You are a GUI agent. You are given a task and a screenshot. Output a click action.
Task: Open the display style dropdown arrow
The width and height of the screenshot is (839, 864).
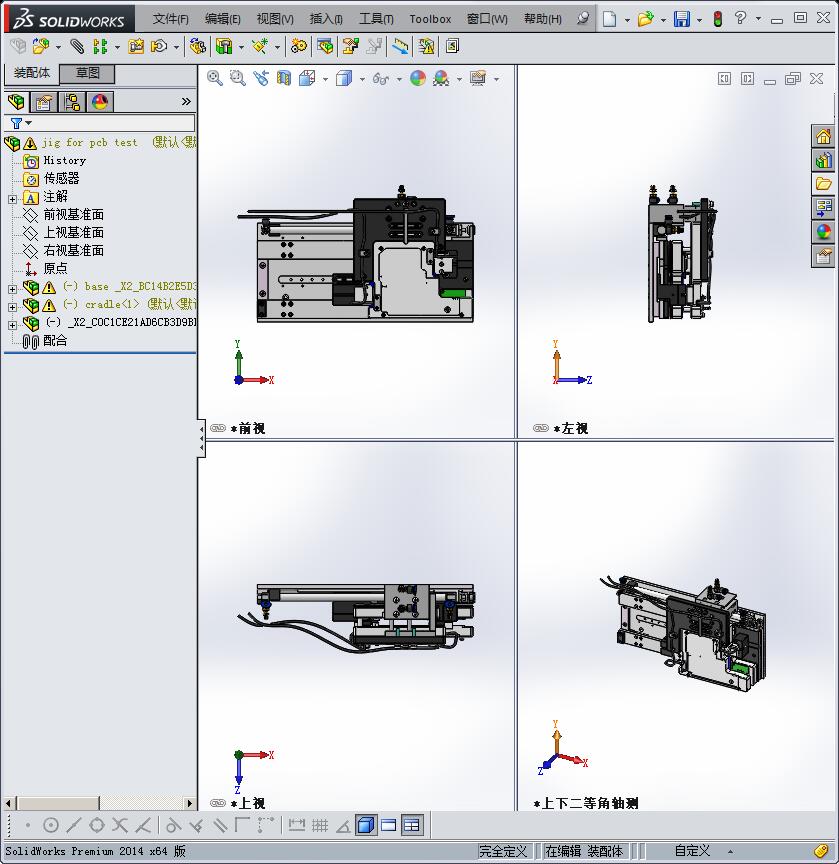[x=361, y=78]
